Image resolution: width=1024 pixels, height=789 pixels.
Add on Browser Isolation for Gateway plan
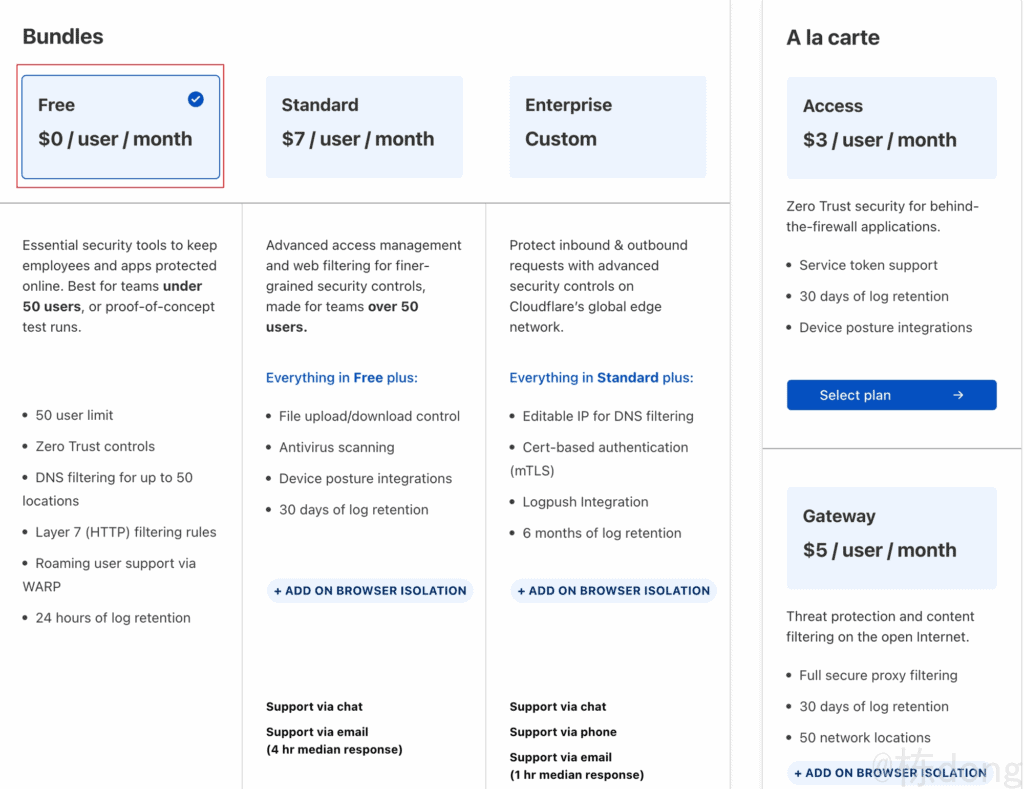(890, 773)
